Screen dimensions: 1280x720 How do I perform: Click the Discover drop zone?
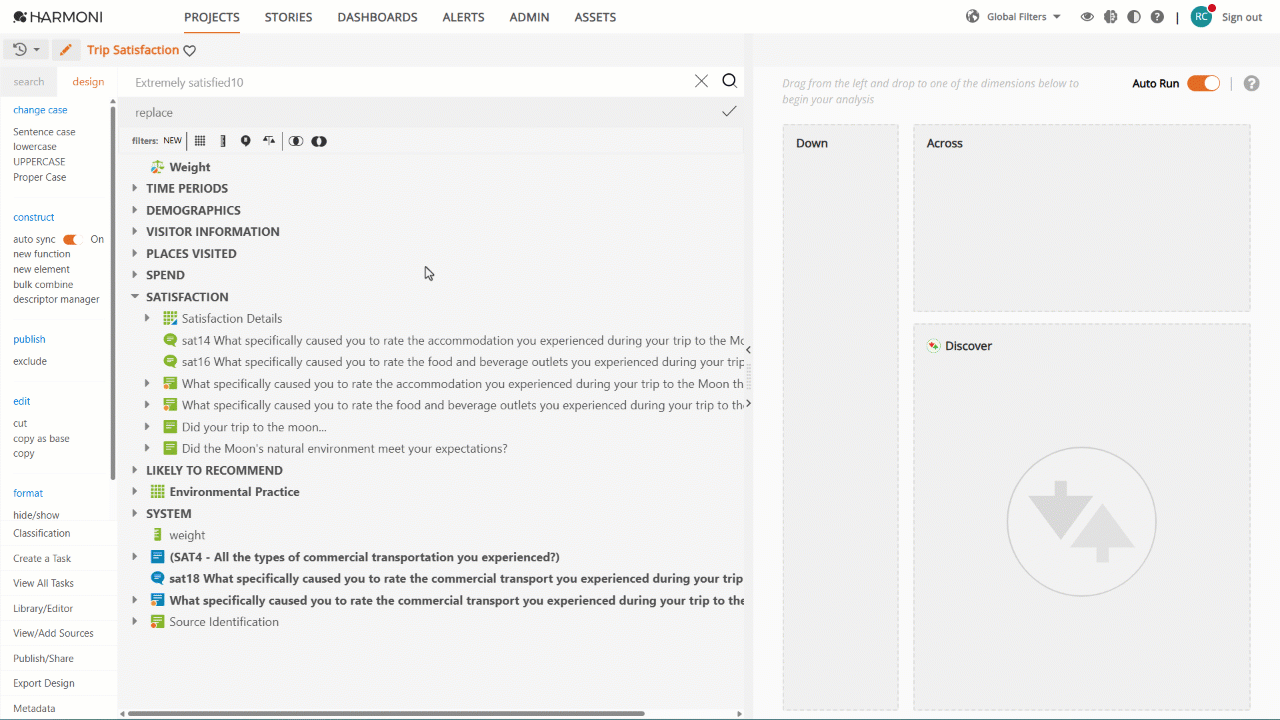pyautogui.click(x=1081, y=516)
